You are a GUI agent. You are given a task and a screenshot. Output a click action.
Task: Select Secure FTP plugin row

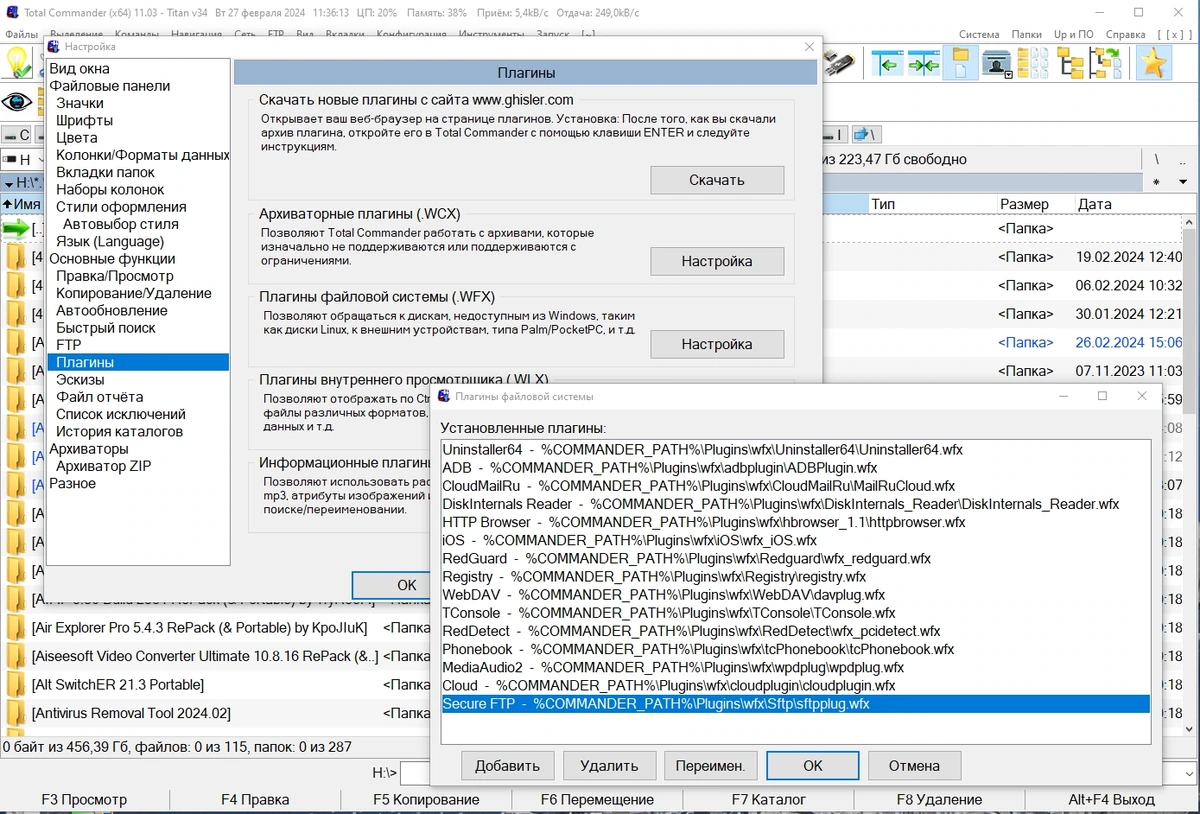[796, 704]
